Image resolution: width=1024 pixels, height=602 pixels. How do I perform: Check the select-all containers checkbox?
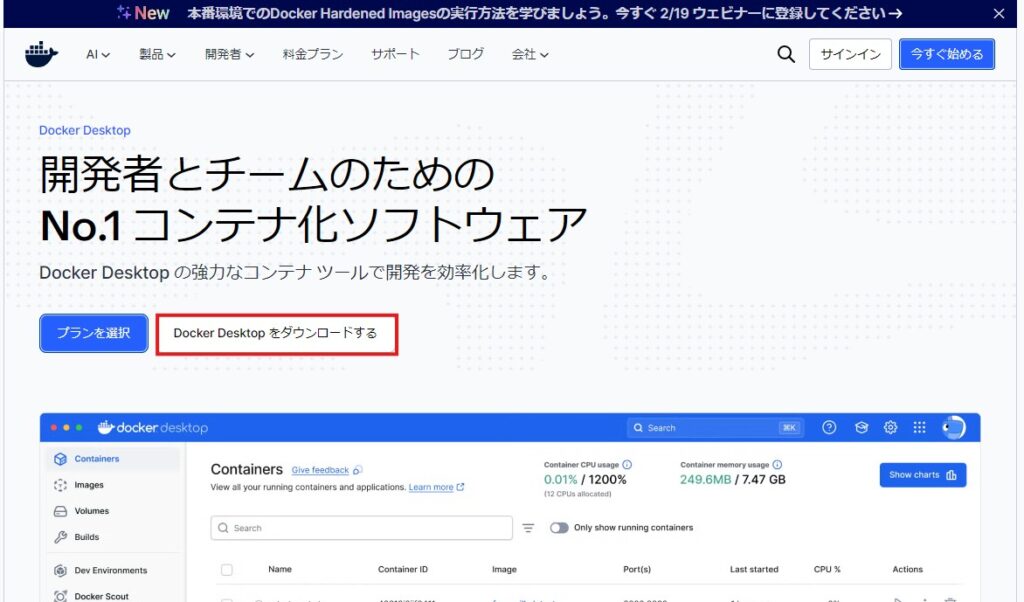coord(226,569)
